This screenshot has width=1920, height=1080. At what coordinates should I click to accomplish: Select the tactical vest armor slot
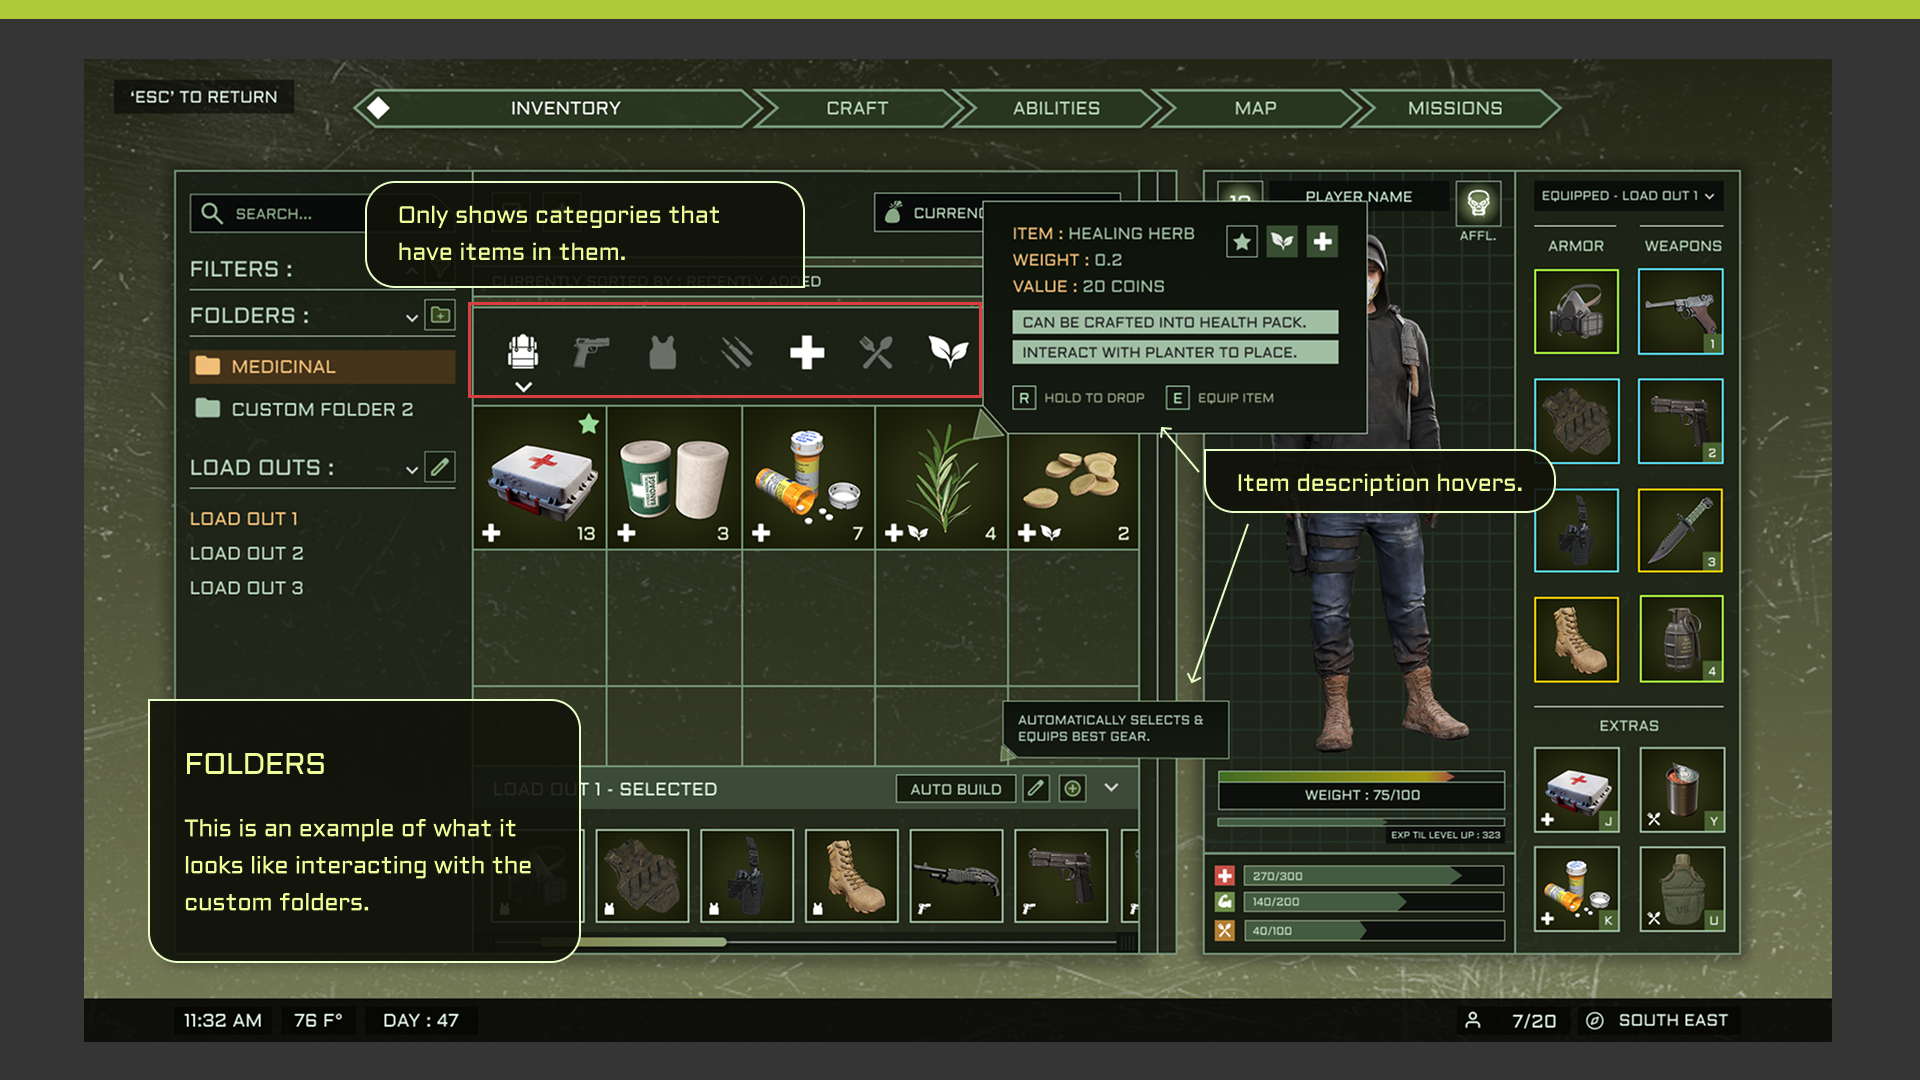(1576, 421)
